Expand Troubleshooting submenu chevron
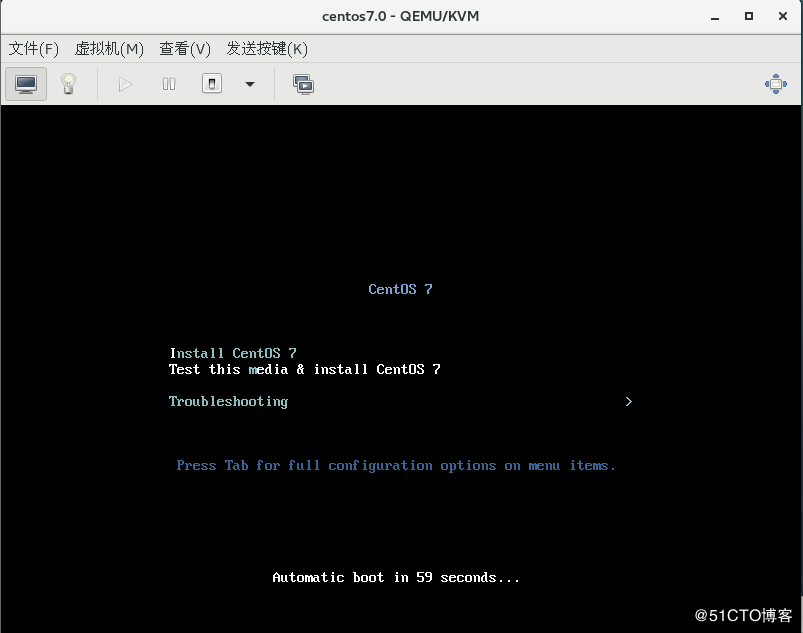803x633 pixels. (628, 402)
